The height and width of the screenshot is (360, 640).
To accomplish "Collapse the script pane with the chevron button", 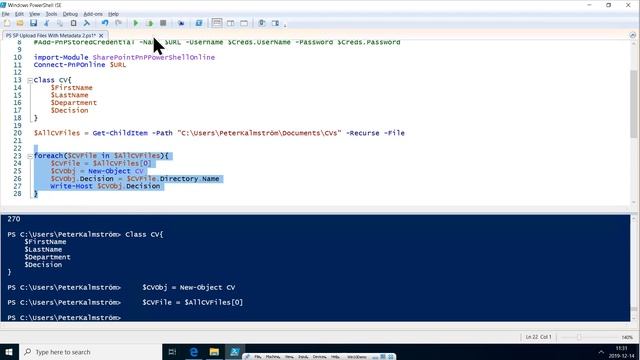I will click(x=633, y=36).
